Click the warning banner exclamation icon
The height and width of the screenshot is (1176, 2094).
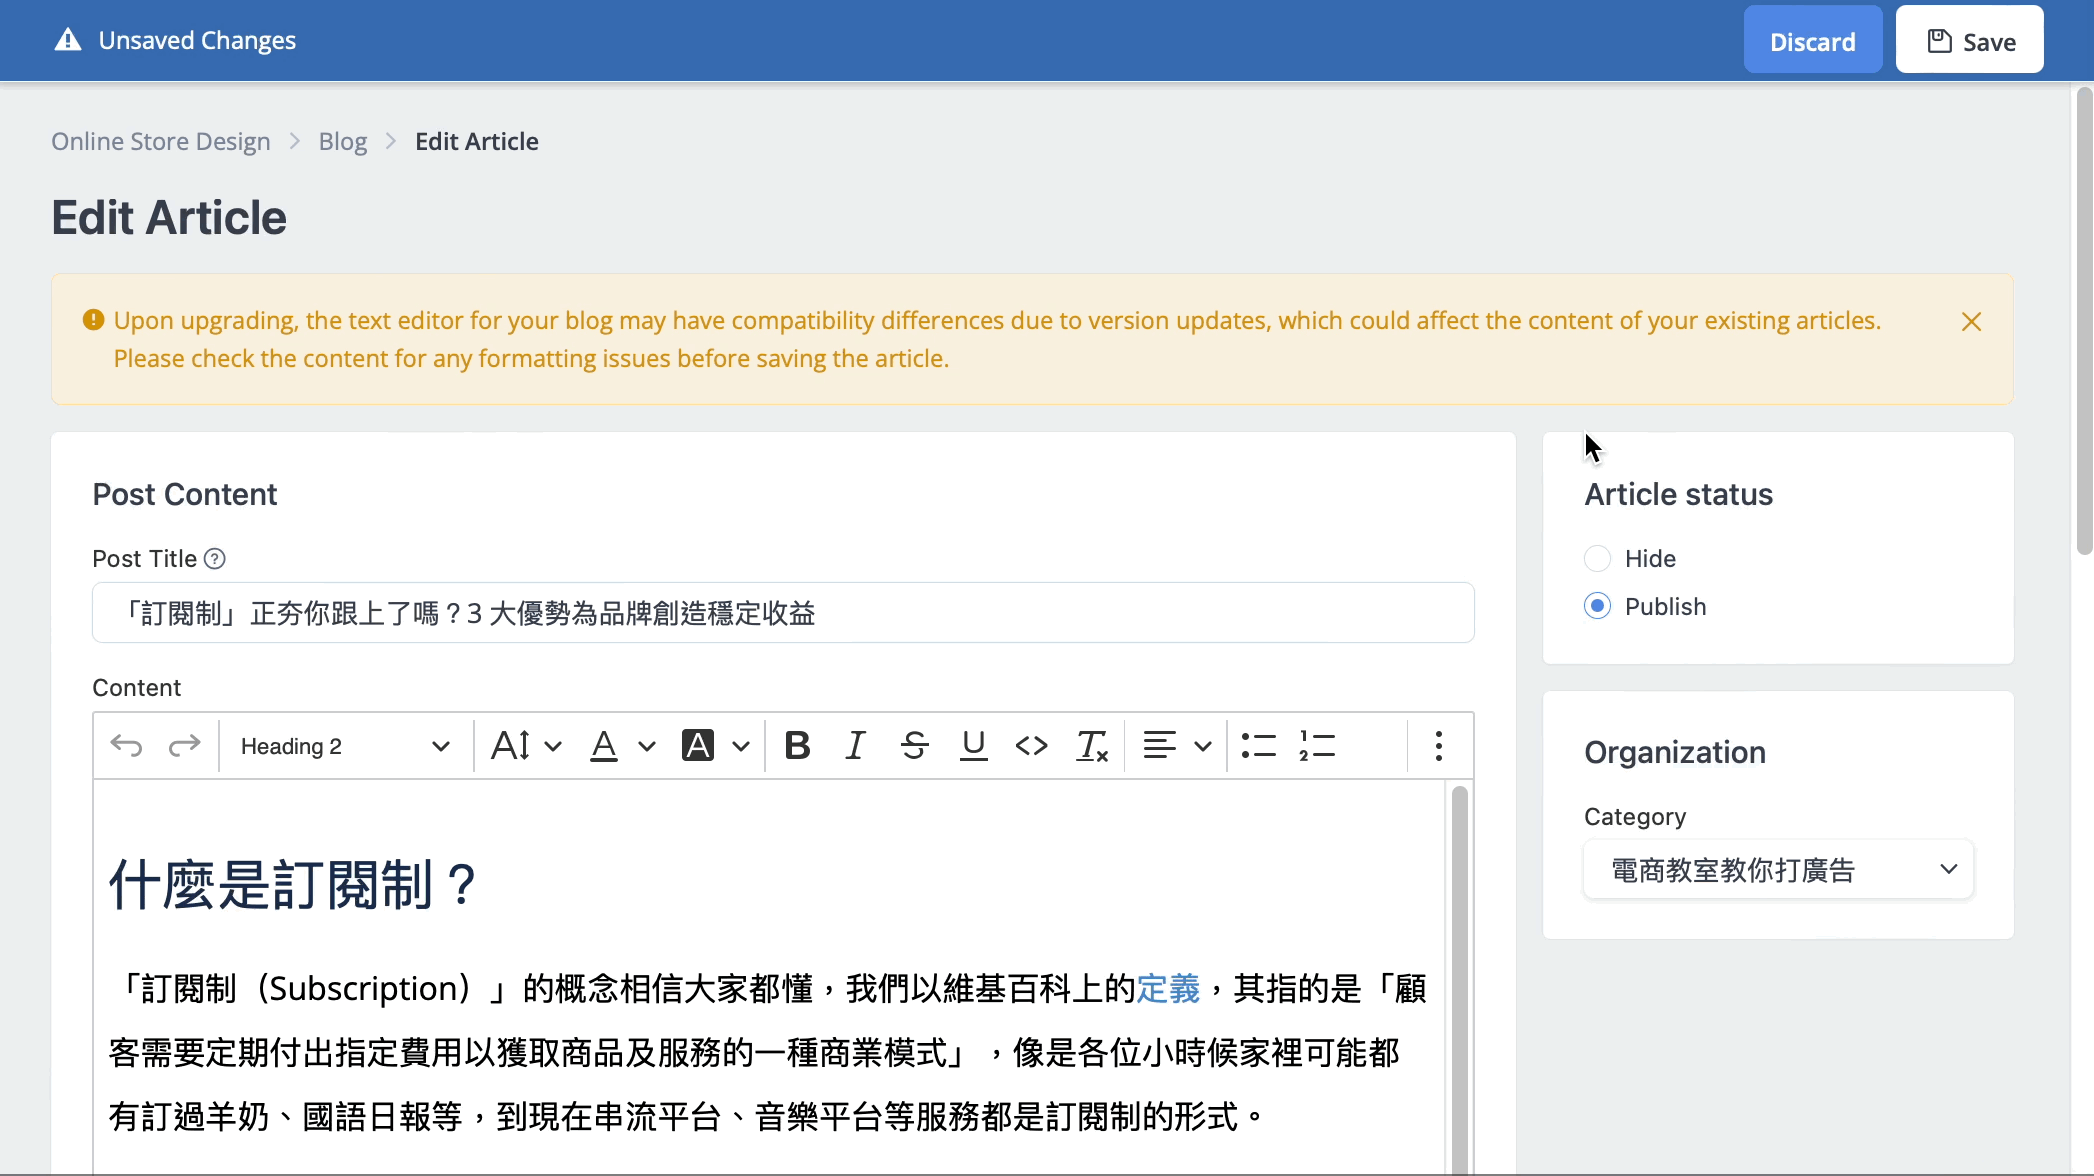coord(93,320)
